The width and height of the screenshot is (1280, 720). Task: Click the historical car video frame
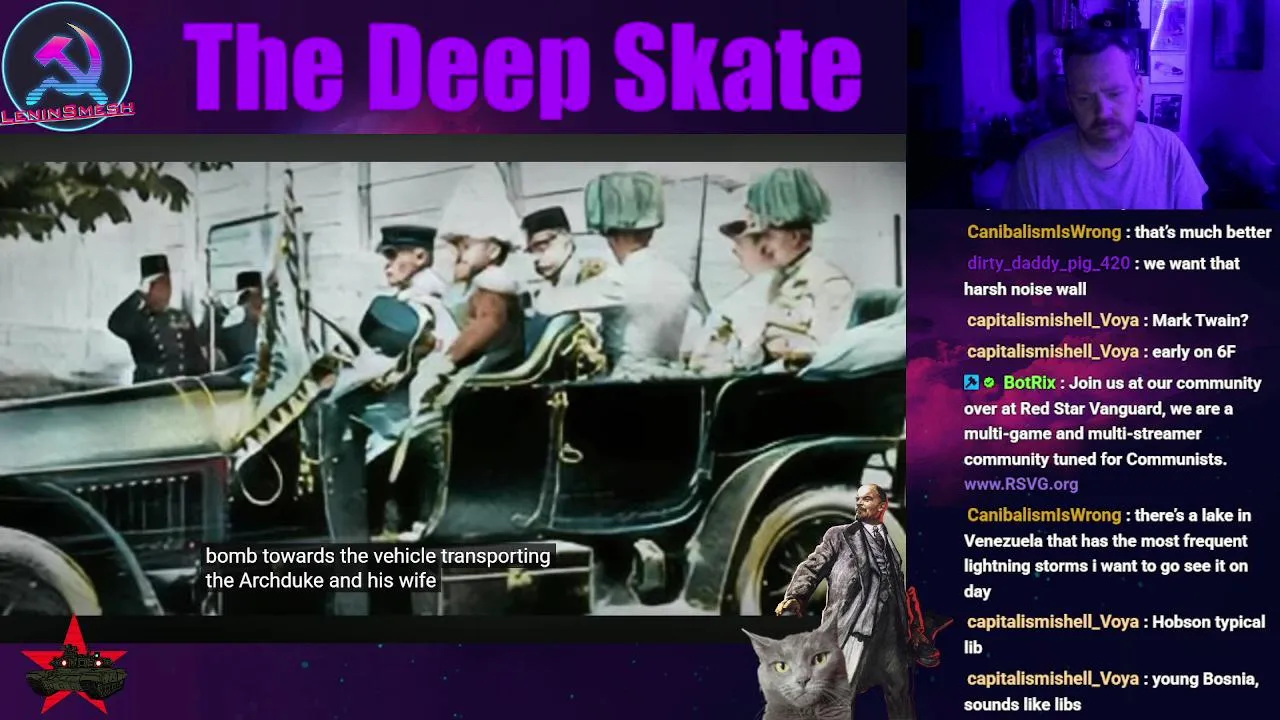pos(453,388)
